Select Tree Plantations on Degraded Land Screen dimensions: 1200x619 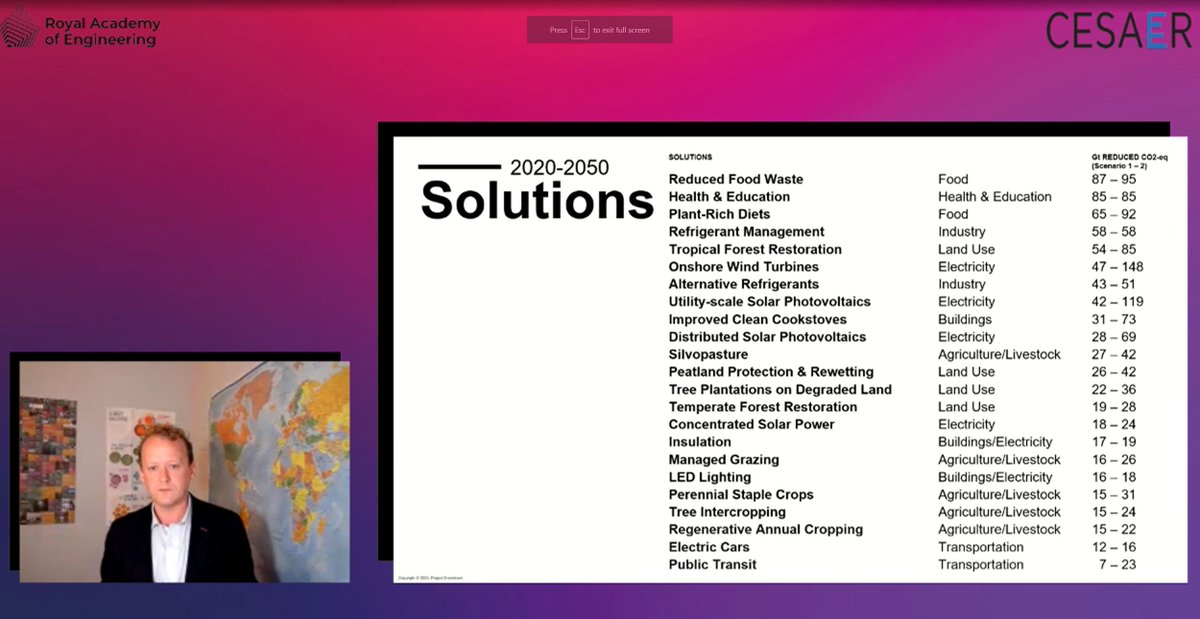(780, 389)
